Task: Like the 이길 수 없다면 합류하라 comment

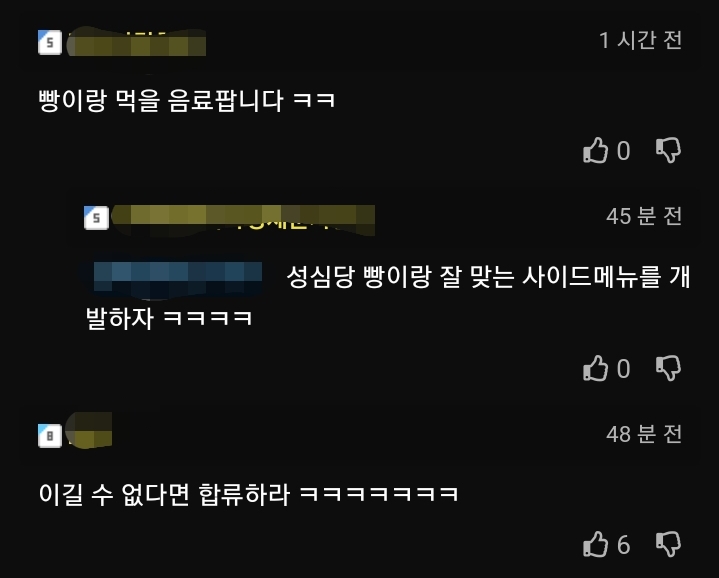Action: coord(595,544)
